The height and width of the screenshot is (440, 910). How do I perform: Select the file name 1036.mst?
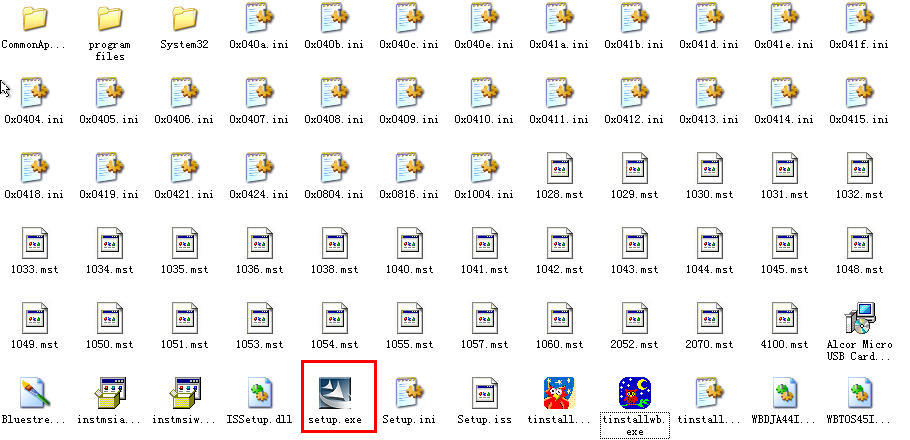(x=259, y=269)
